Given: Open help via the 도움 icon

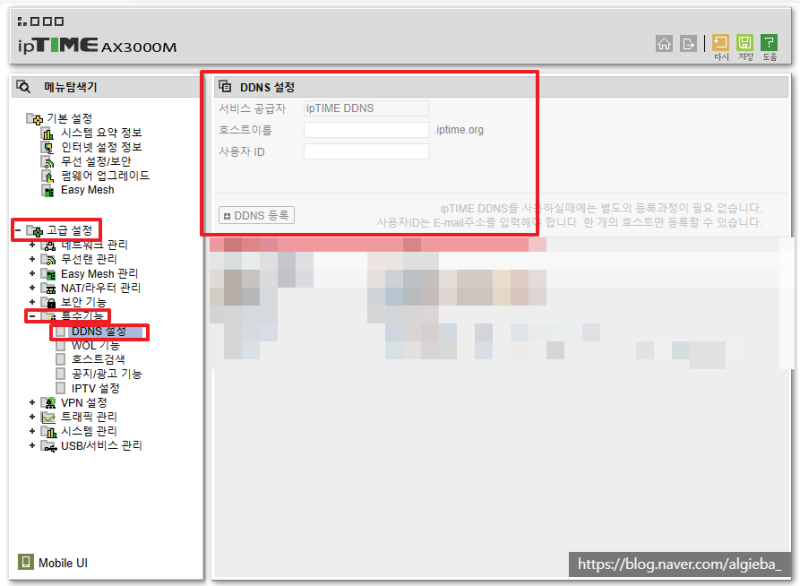Looking at the screenshot, I should pyautogui.click(x=768, y=44).
